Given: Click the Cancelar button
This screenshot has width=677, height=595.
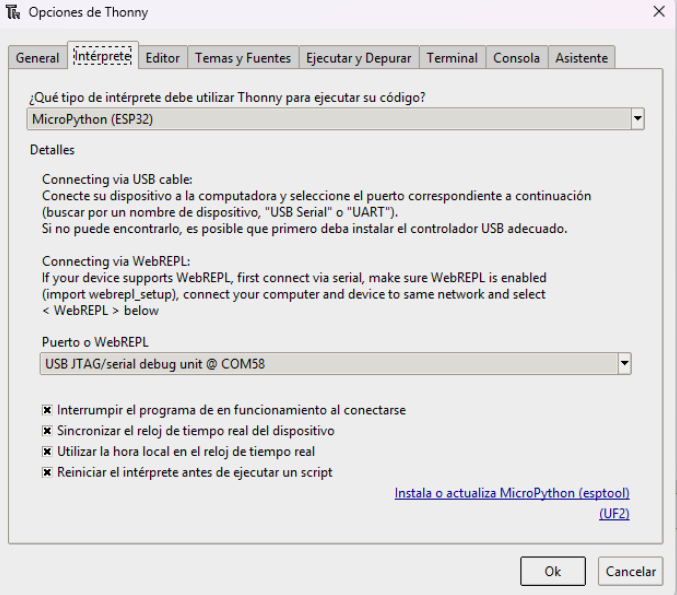Looking at the screenshot, I should [630, 571].
